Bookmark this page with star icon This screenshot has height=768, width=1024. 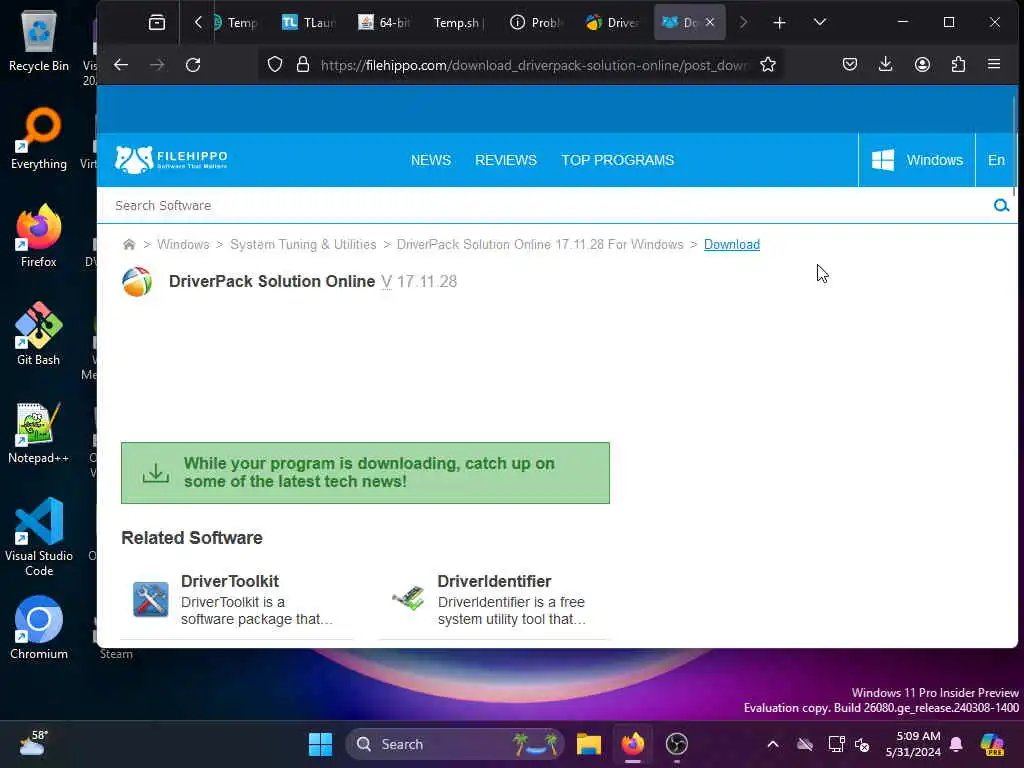click(768, 65)
